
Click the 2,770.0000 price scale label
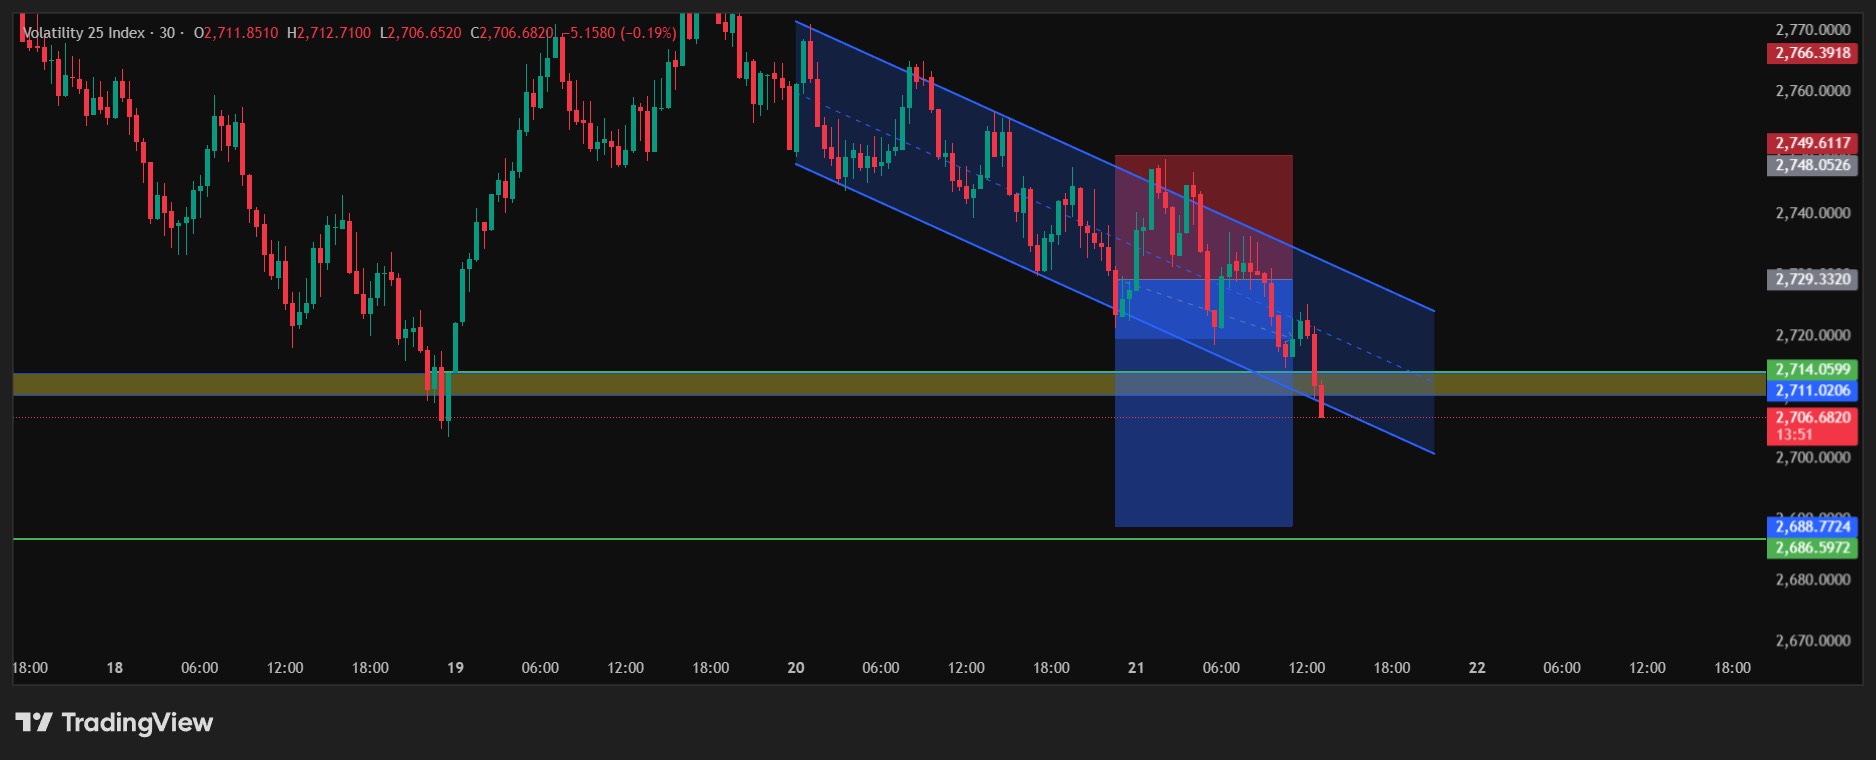(1812, 30)
